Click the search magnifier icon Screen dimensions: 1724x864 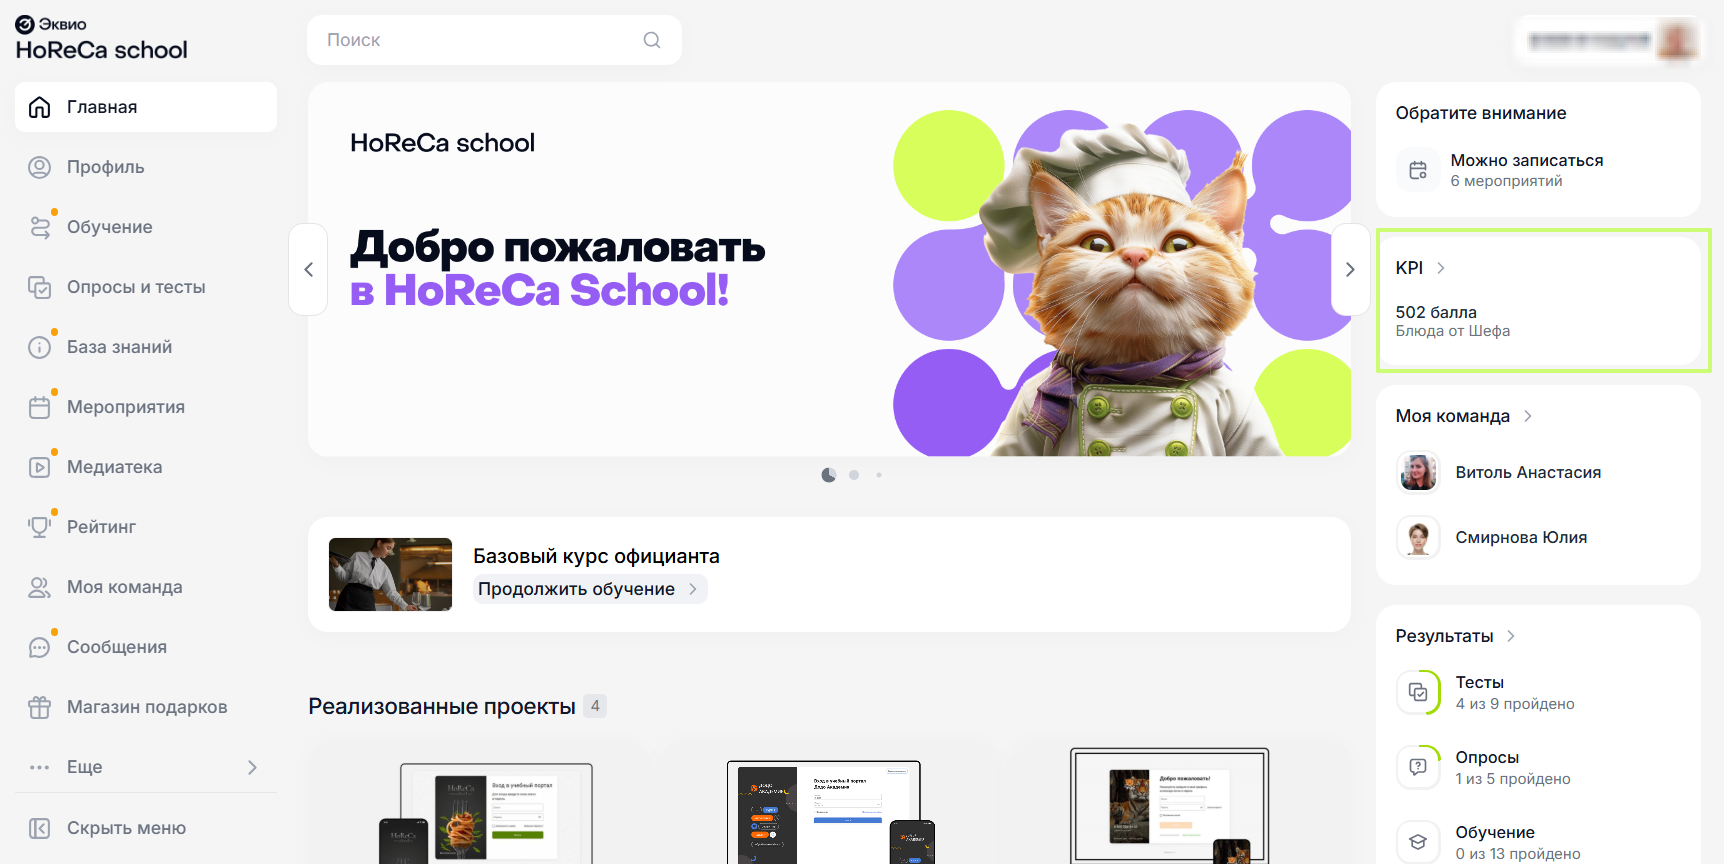[652, 40]
